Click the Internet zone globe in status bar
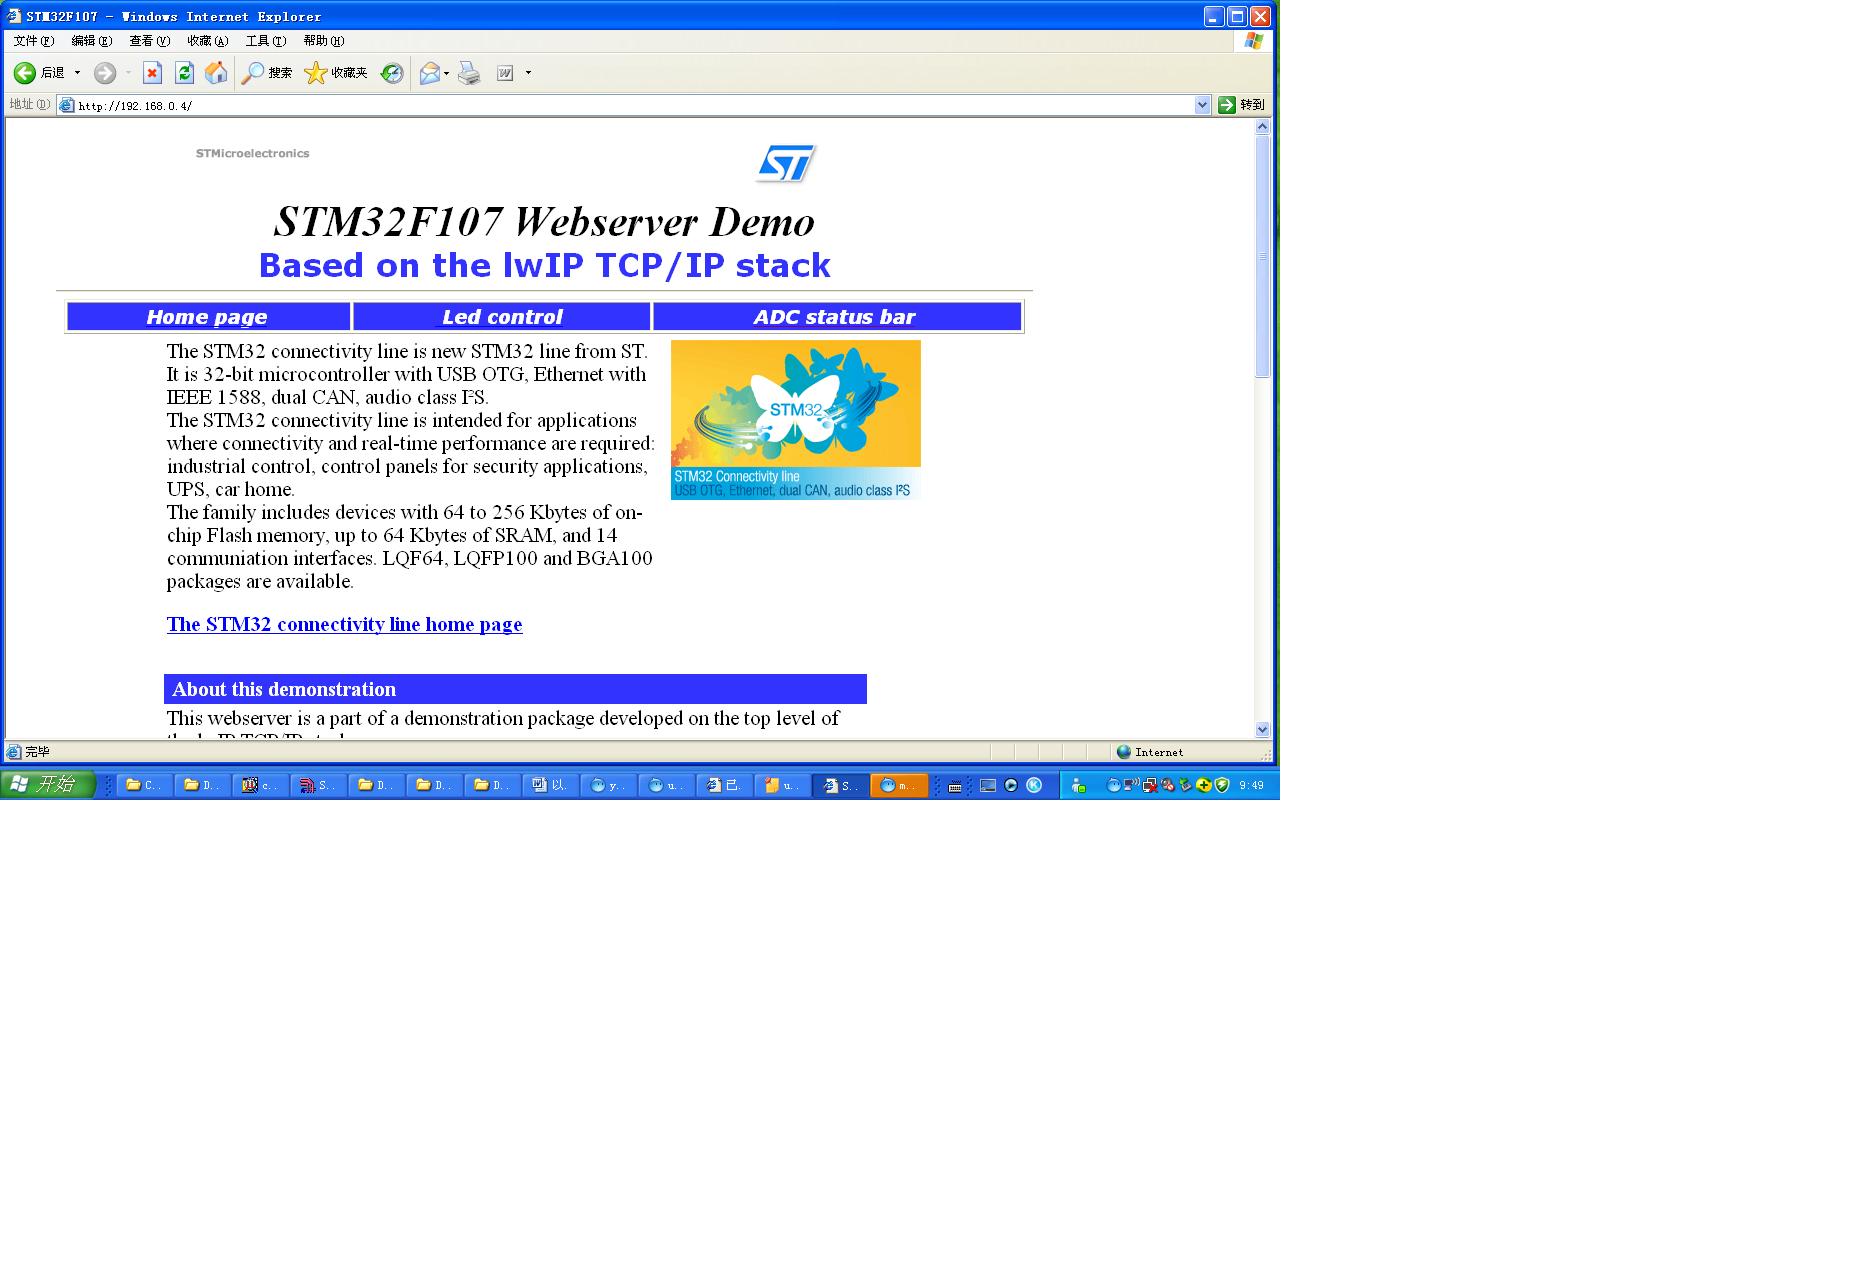This screenshot has height=1271, width=1850. click(1124, 752)
